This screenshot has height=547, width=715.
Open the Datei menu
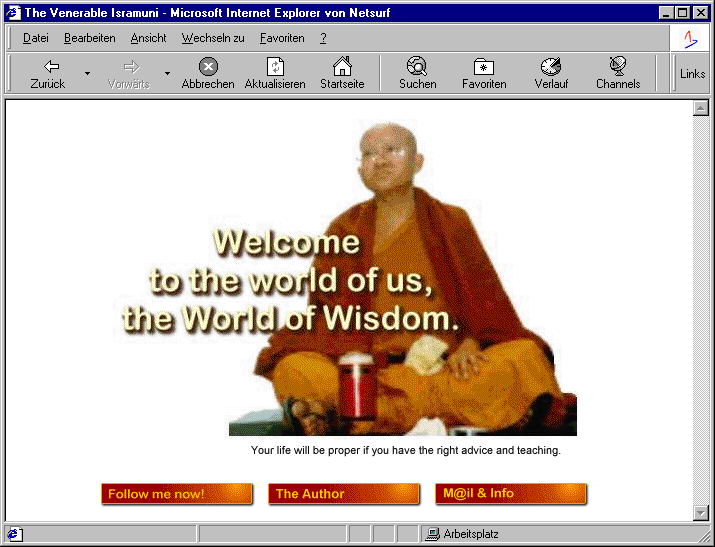(x=36, y=38)
